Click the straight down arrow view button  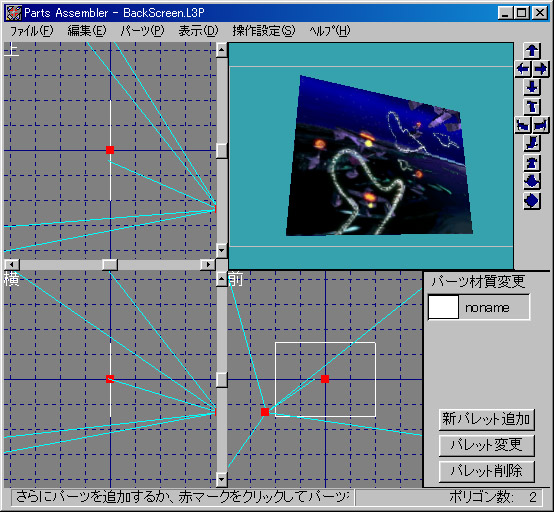click(x=532, y=87)
